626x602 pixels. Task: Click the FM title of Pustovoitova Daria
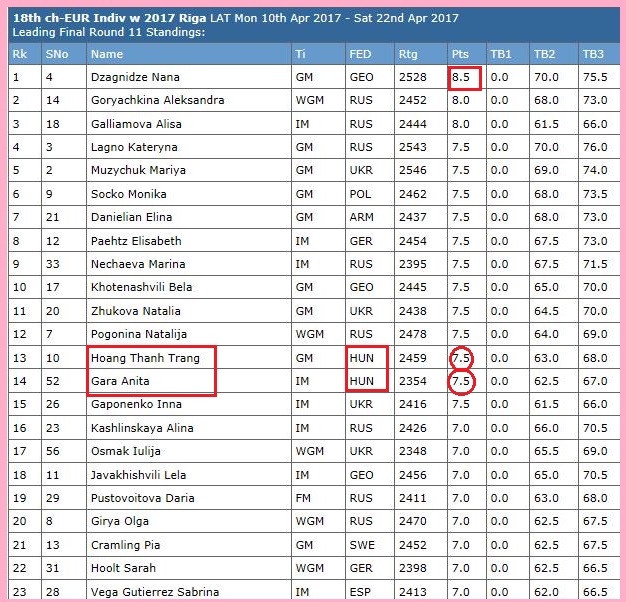304,498
